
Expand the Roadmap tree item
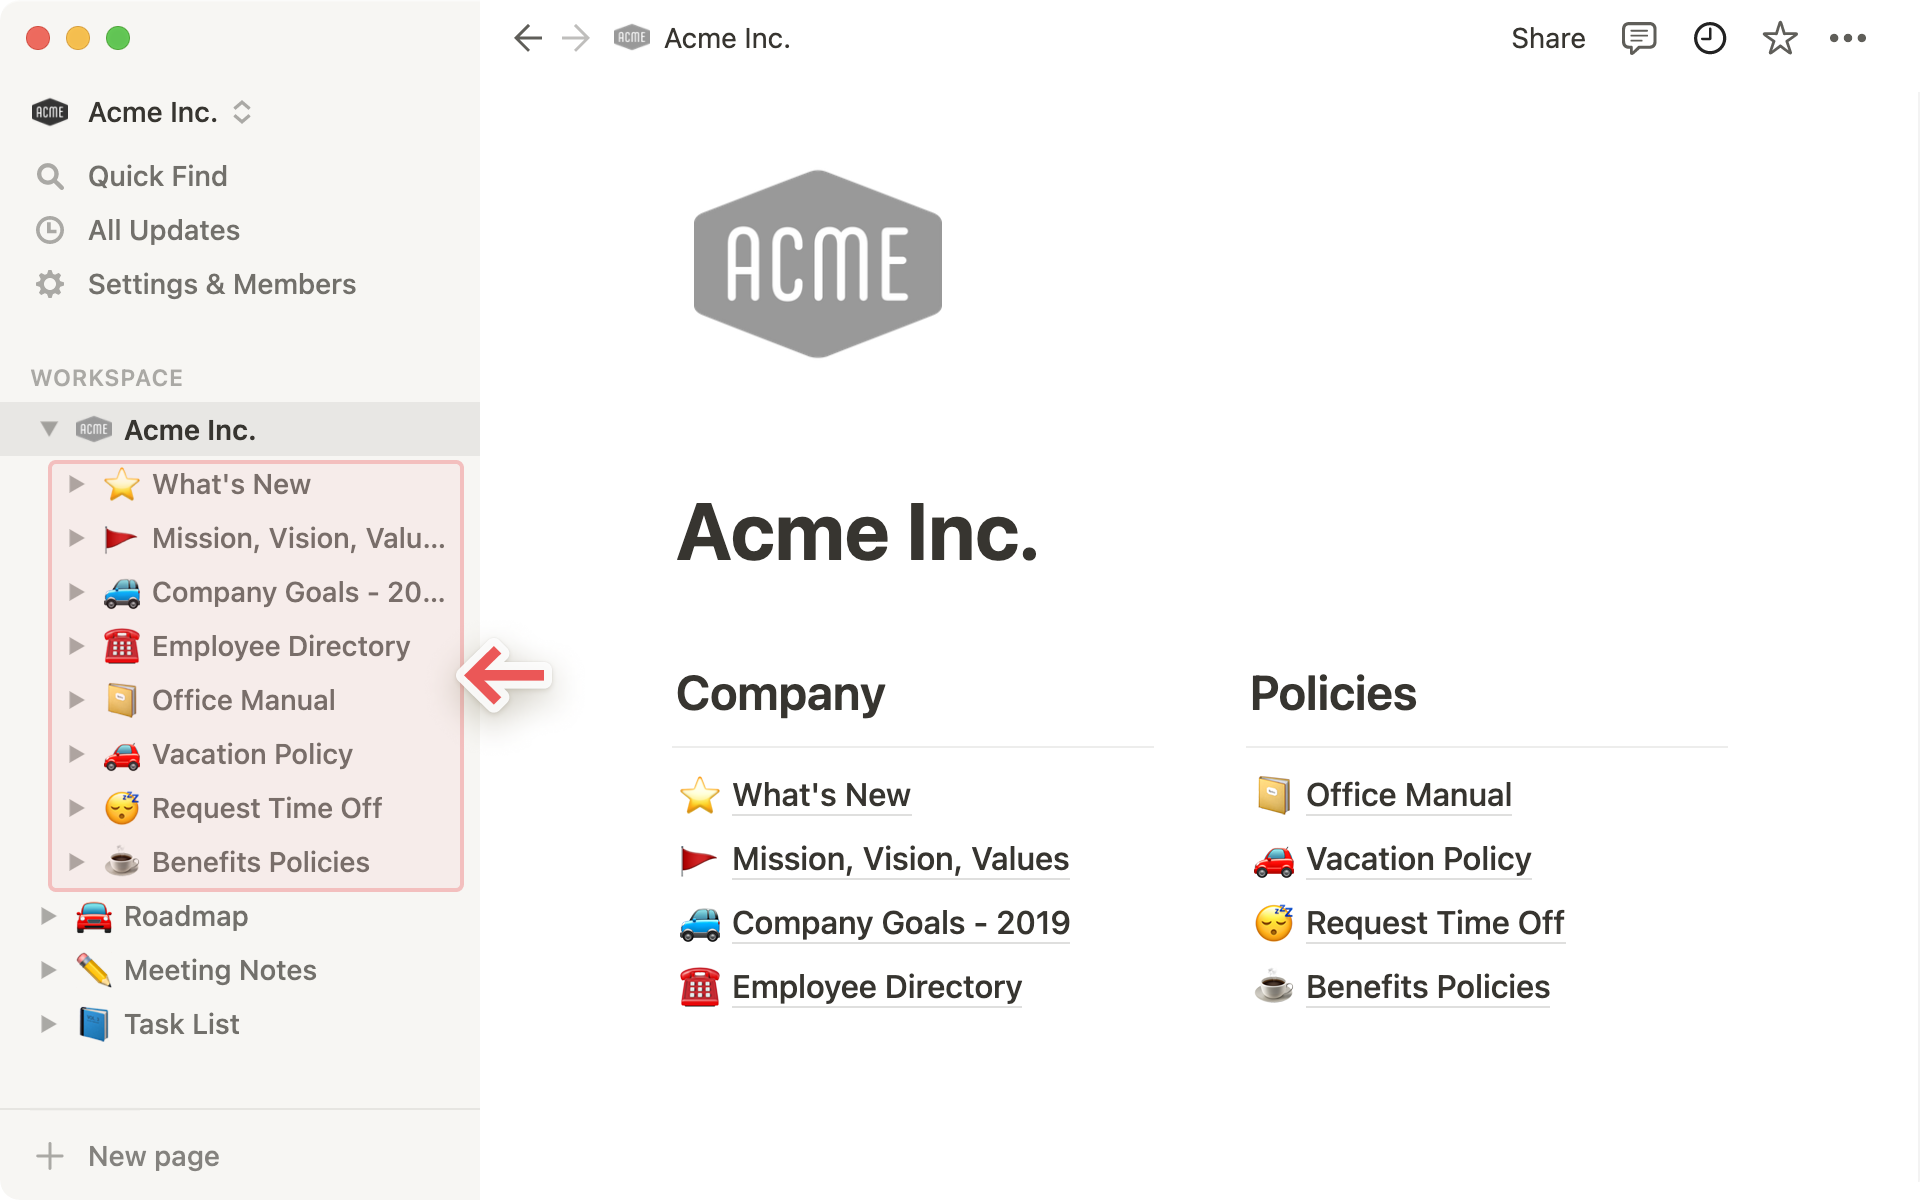pos(50,915)
